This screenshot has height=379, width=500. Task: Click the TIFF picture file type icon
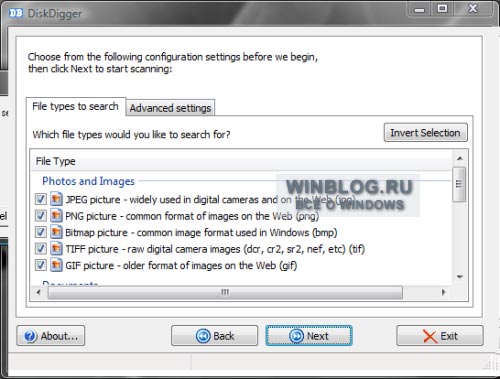(56, 249)
